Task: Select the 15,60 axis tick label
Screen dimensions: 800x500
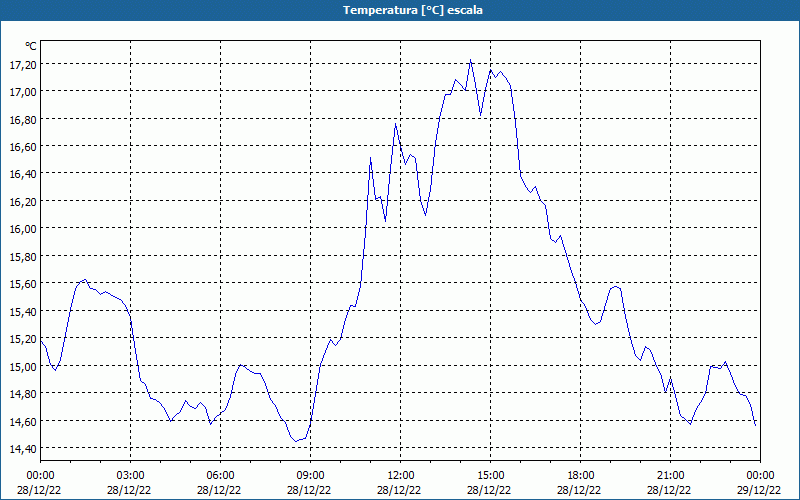Action: point(23,284)
